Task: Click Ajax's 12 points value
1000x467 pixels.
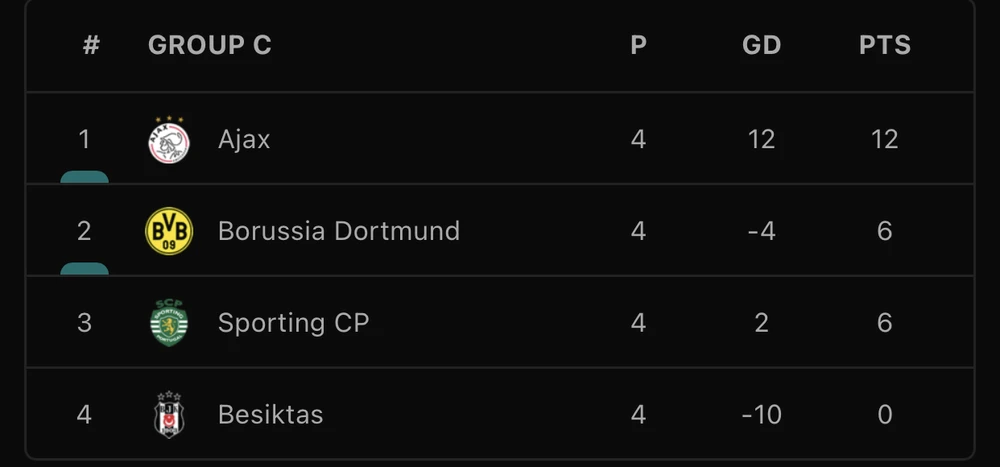Action: [884, 139]
